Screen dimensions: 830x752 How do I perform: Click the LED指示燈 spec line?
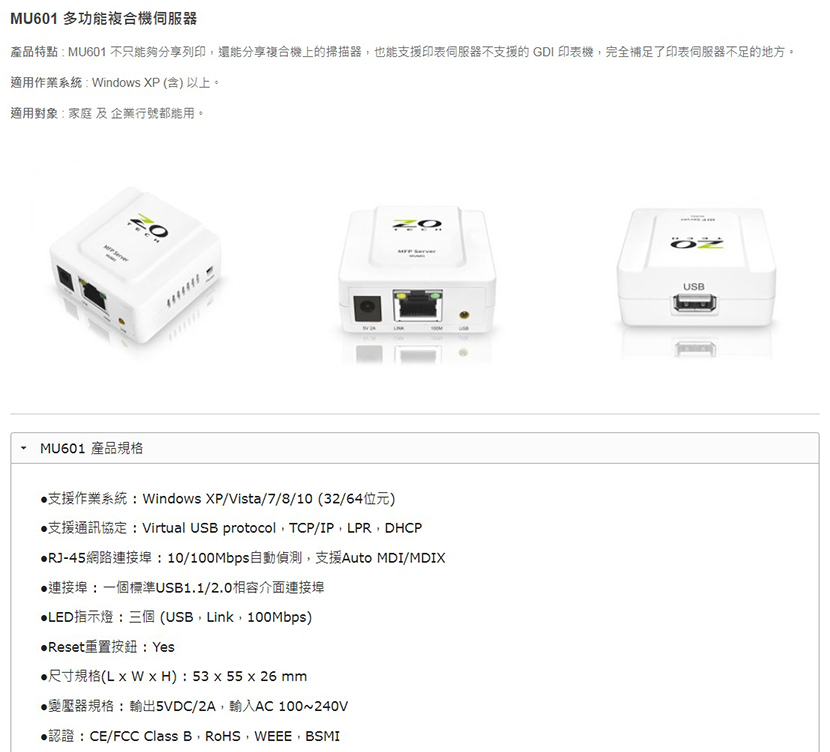[x=176, y=617]
